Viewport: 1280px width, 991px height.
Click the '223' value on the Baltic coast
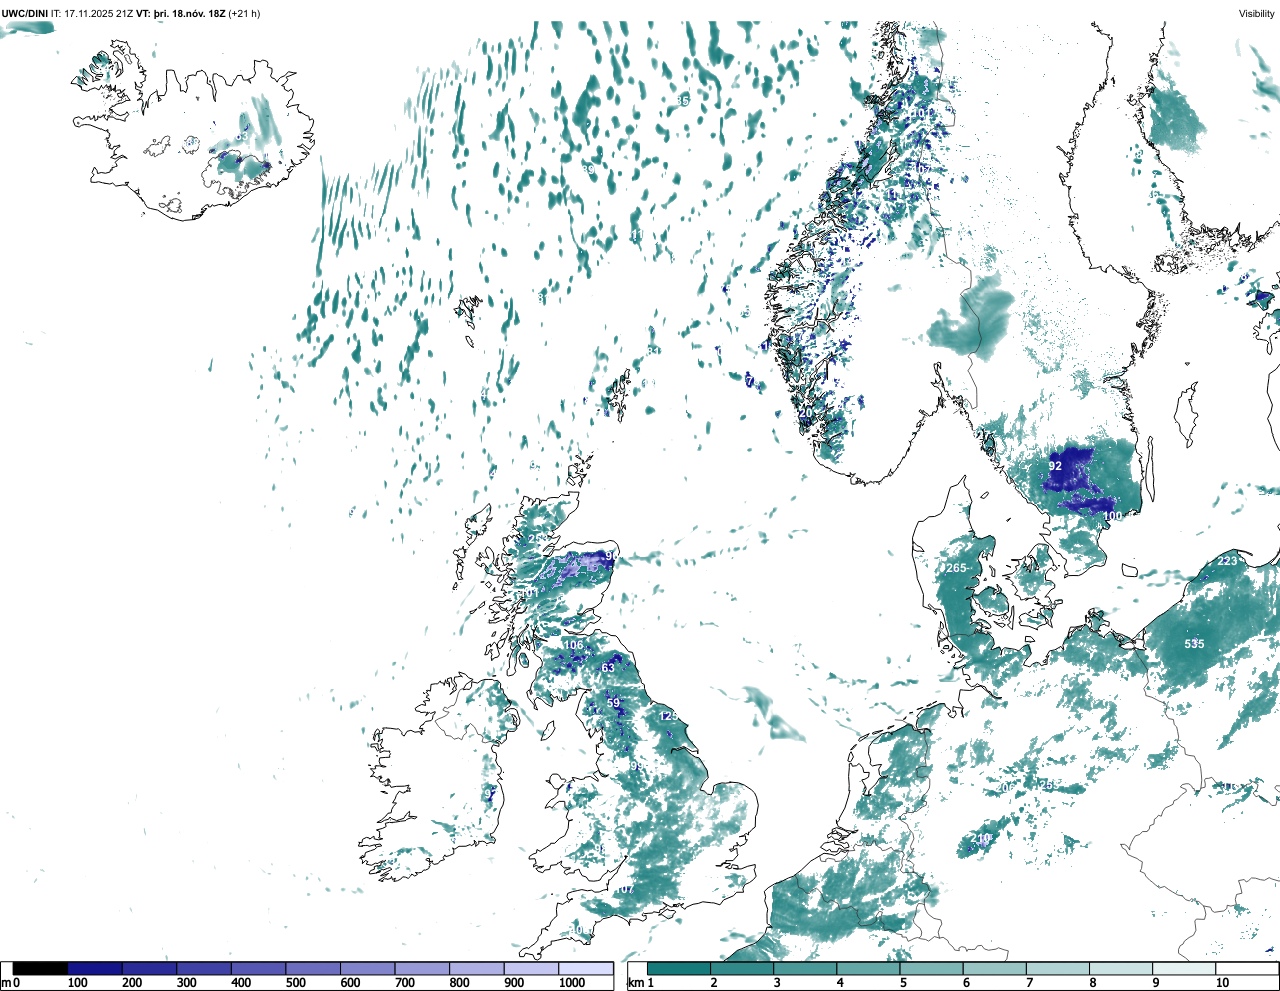click(1227, 561)
